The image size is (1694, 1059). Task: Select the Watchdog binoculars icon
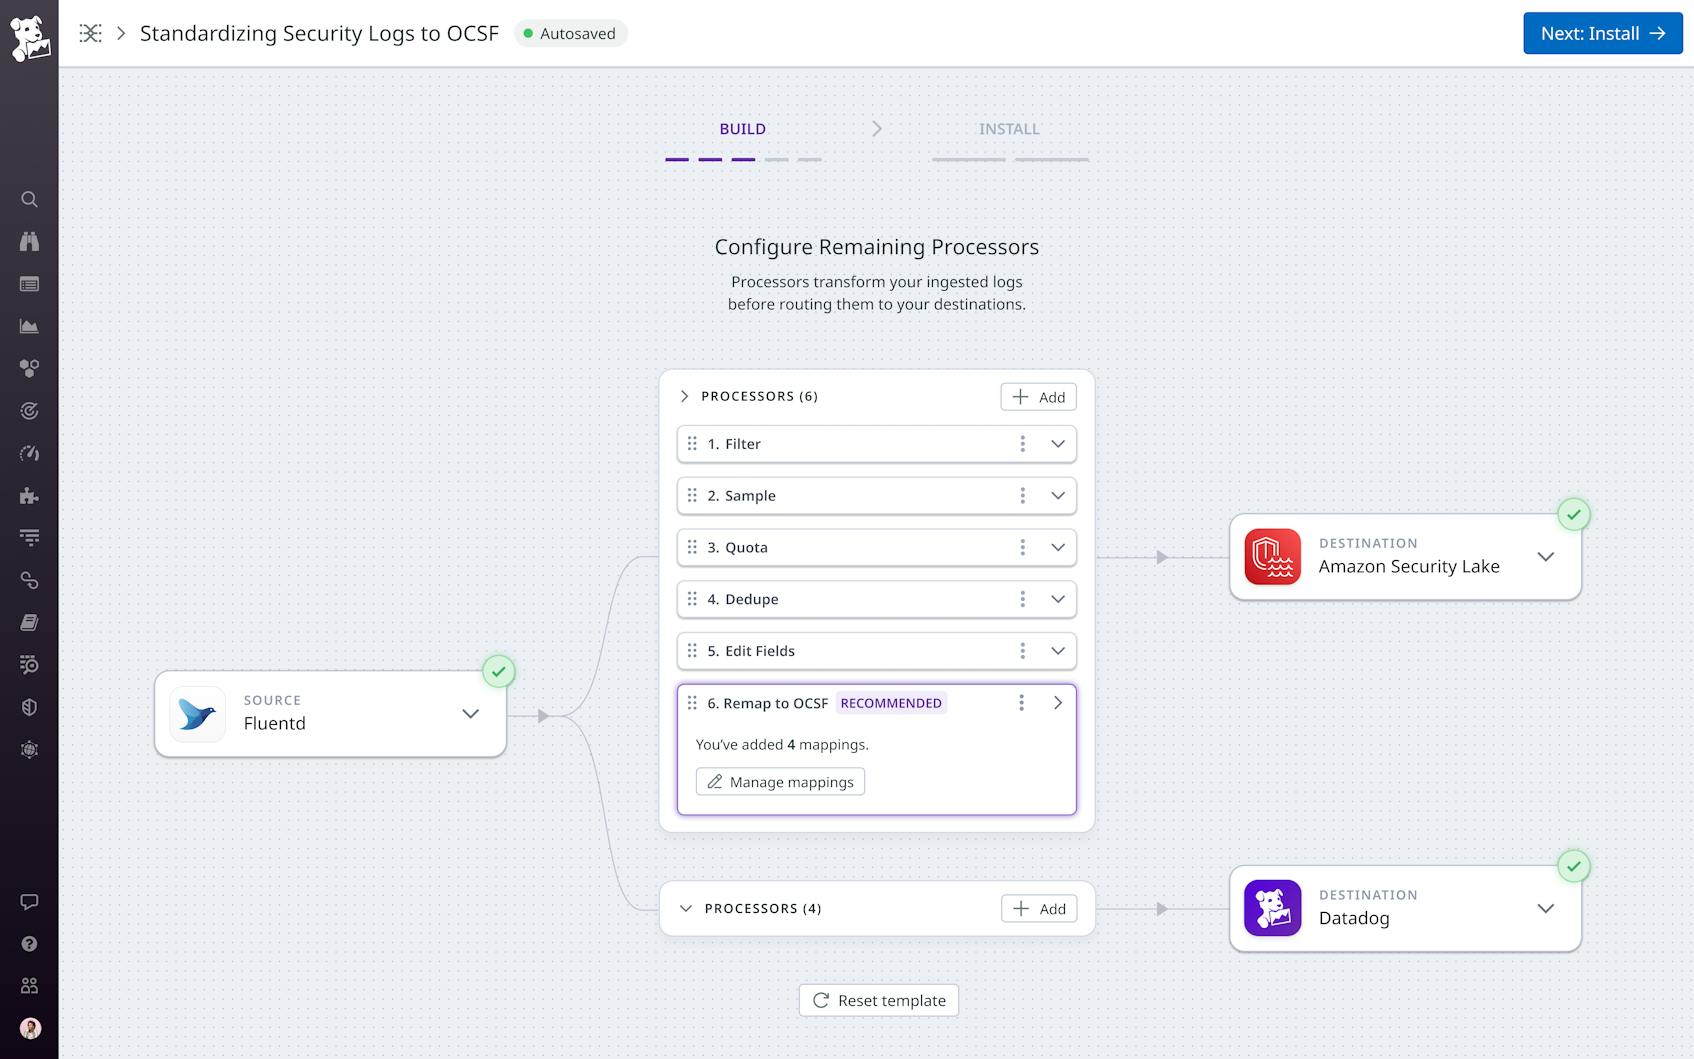(29, 241)
